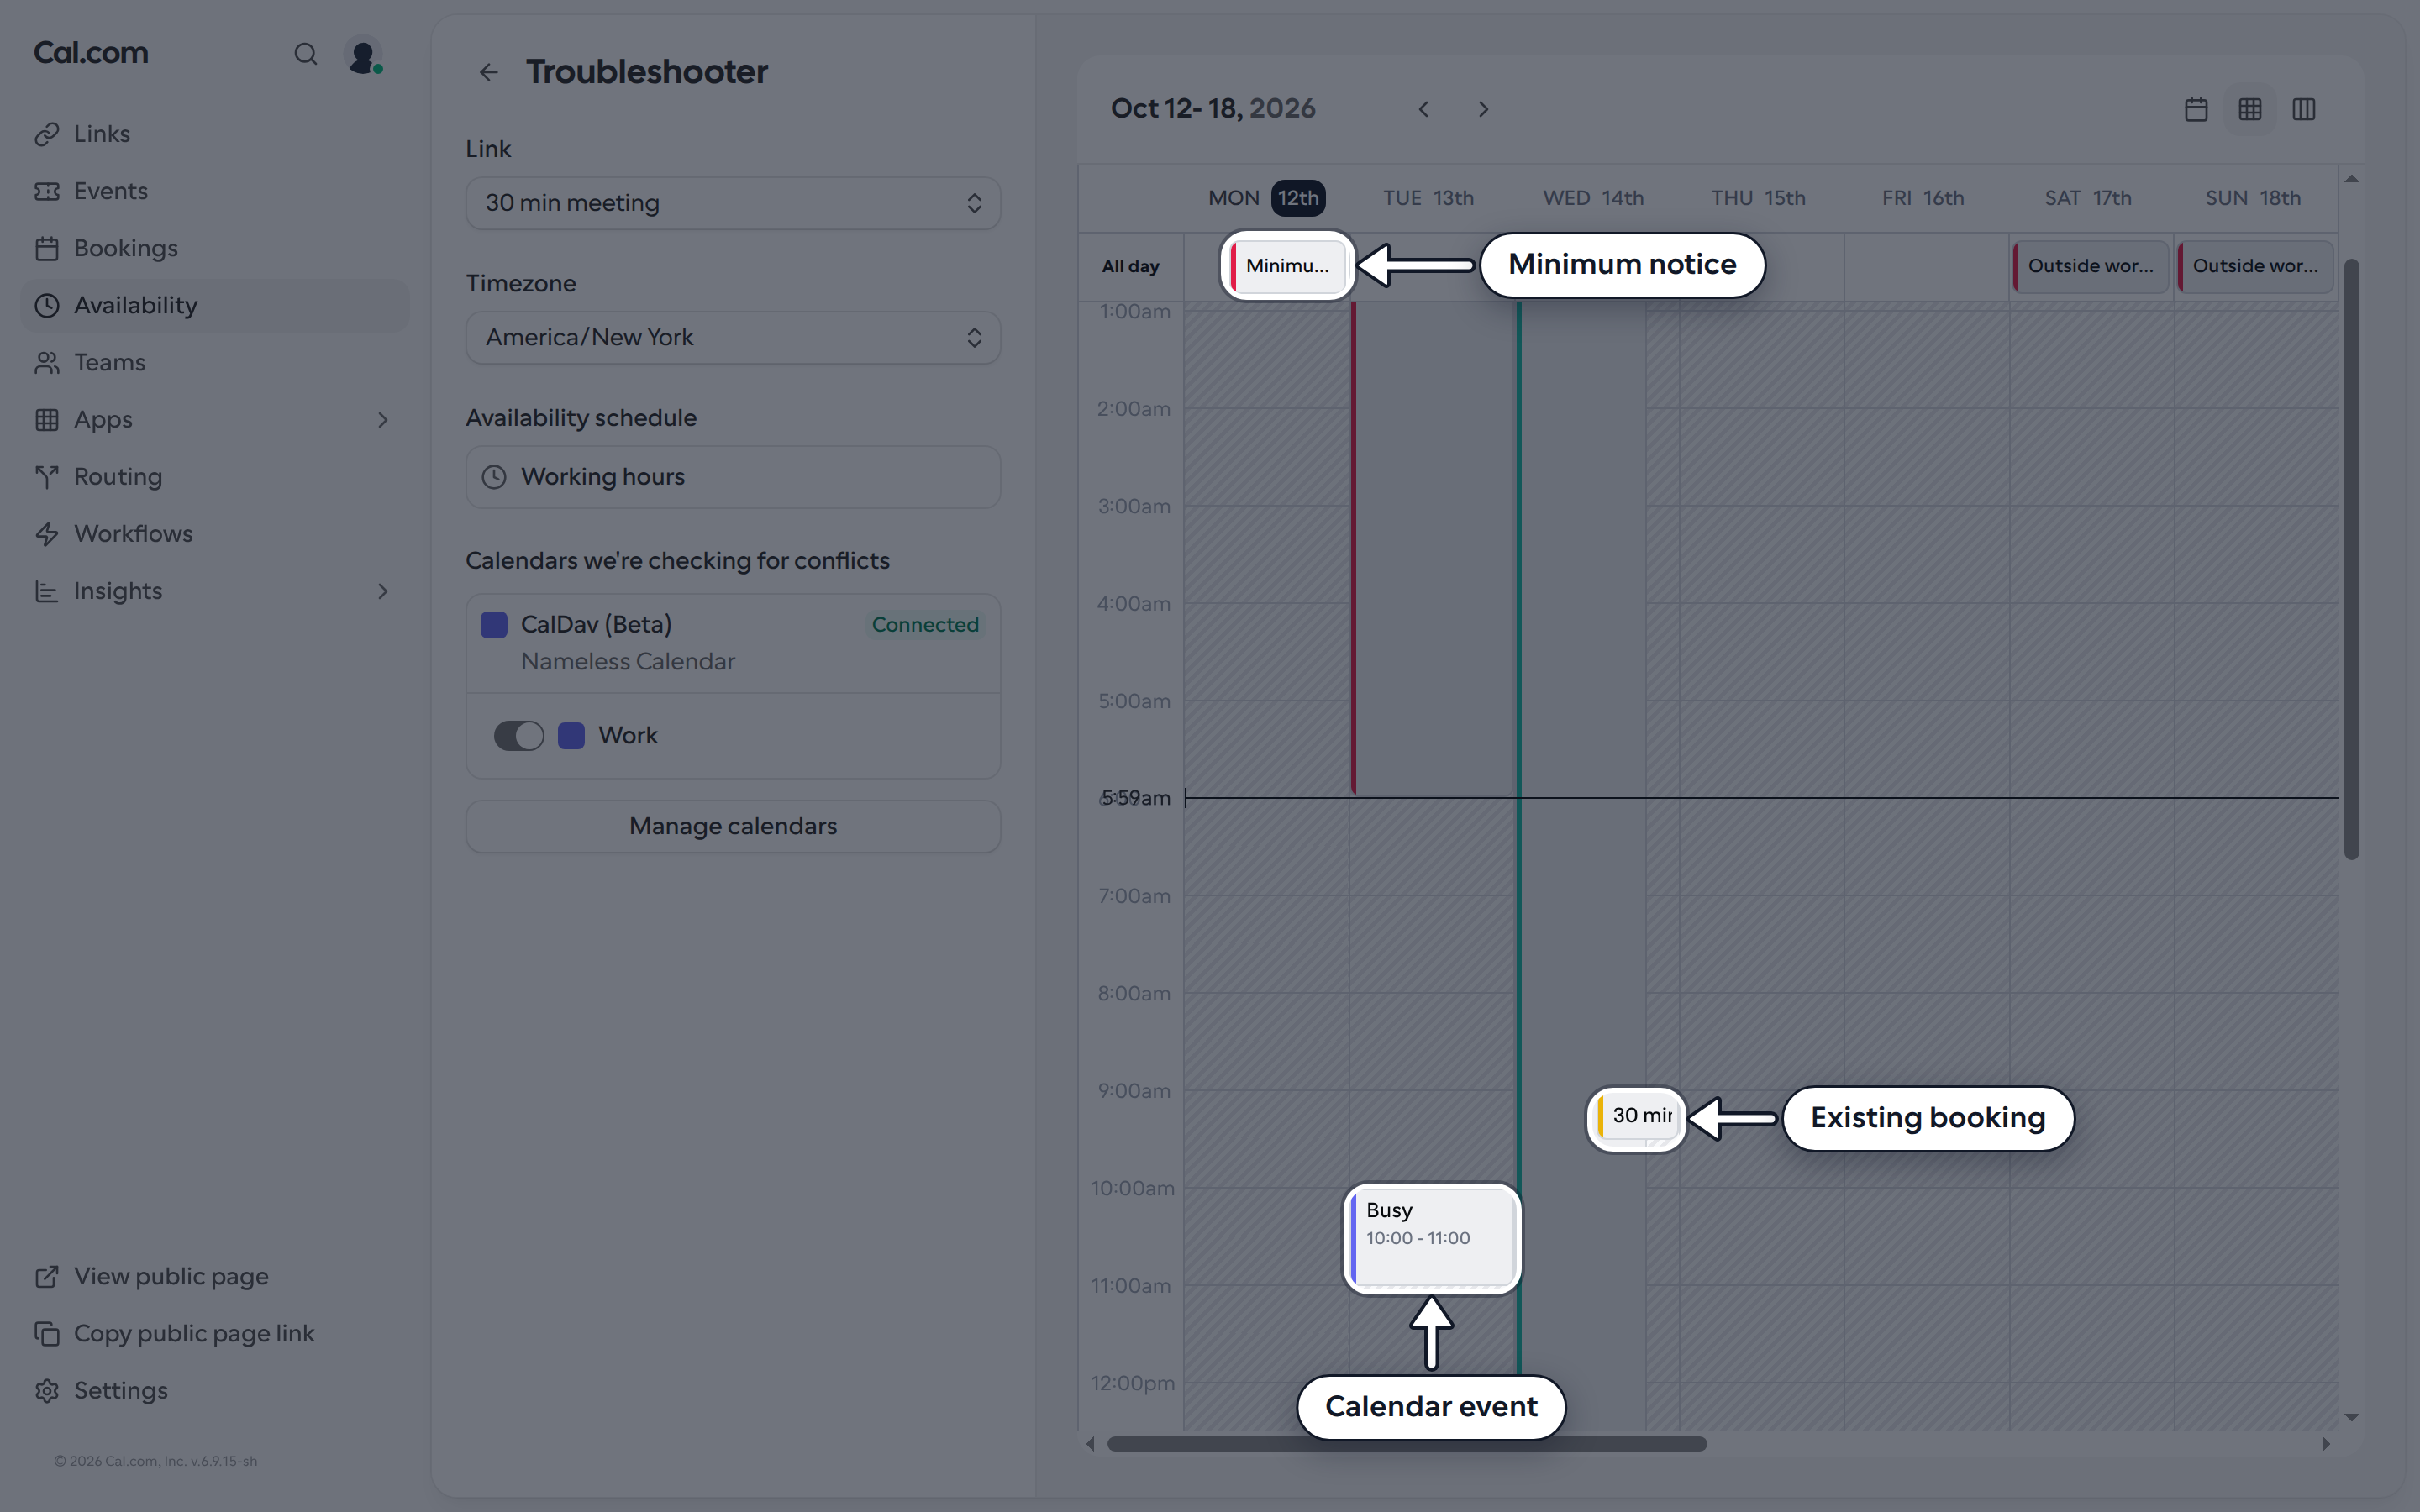
Task: Go back using the Troubleshooter arrow
Action: pyautogui.click(x=489, y=72)
